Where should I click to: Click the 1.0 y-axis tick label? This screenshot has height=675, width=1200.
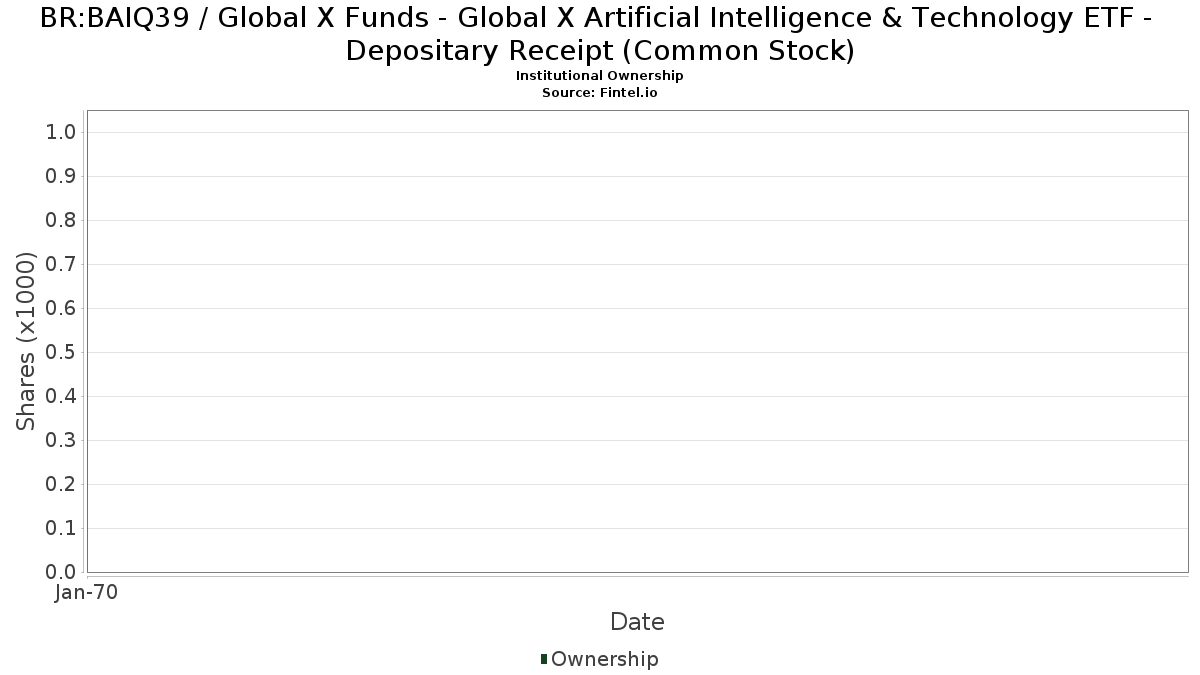coord(62,133)
